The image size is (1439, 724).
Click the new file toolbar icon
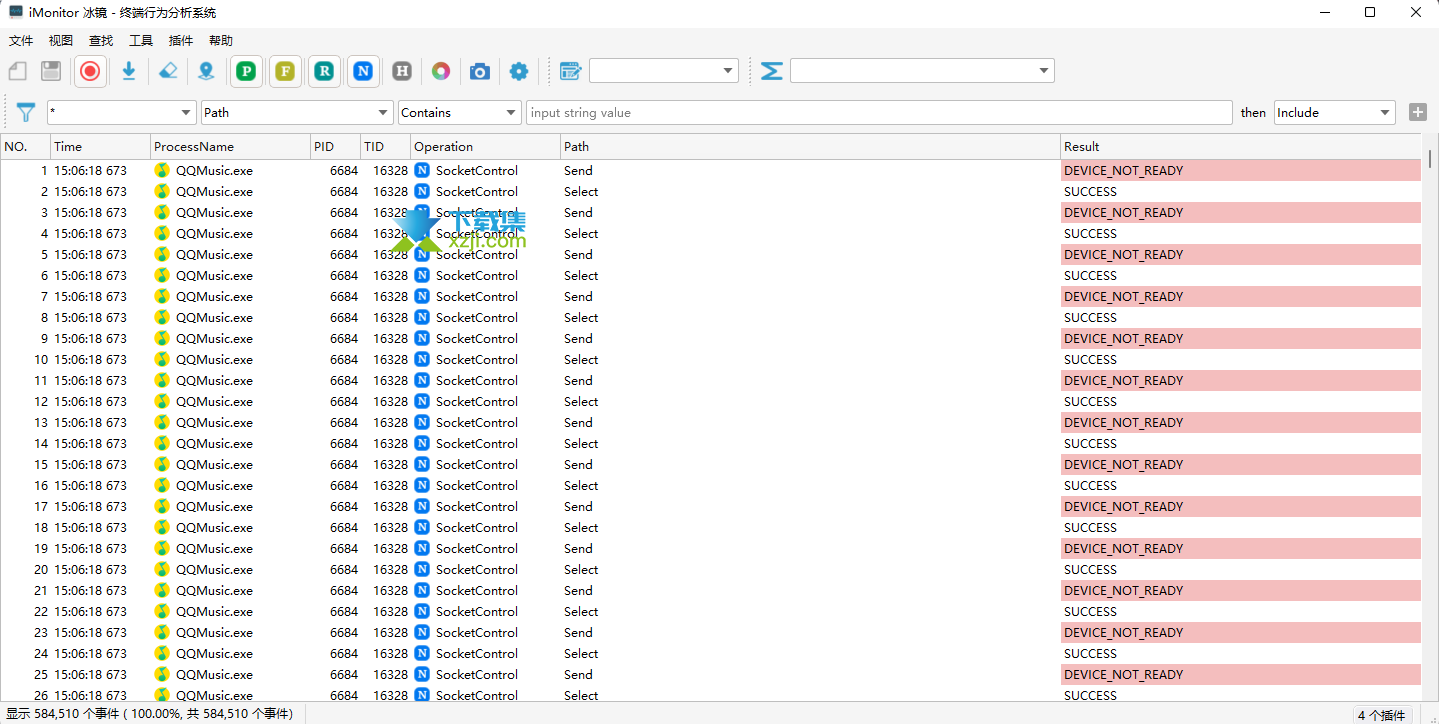tap(18, 71)
